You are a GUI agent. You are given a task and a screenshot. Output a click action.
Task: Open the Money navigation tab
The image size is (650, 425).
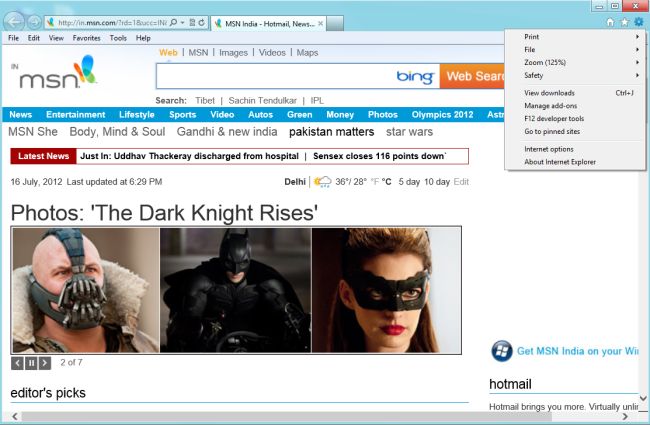pyautogui.click(x=340, y=114)
